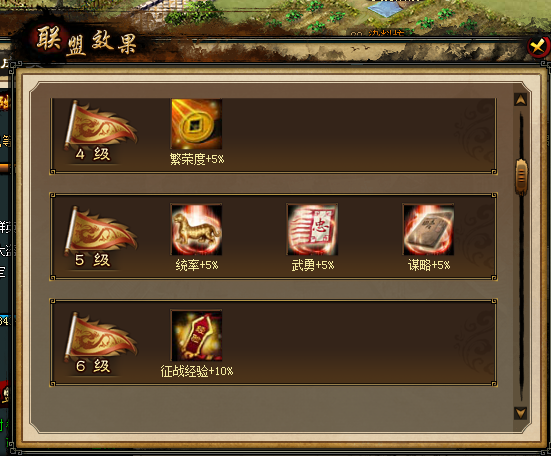Click the 4 级 level text
Image resolution: width=551 pixels, height=456 pixels.
tap(93, 154)
